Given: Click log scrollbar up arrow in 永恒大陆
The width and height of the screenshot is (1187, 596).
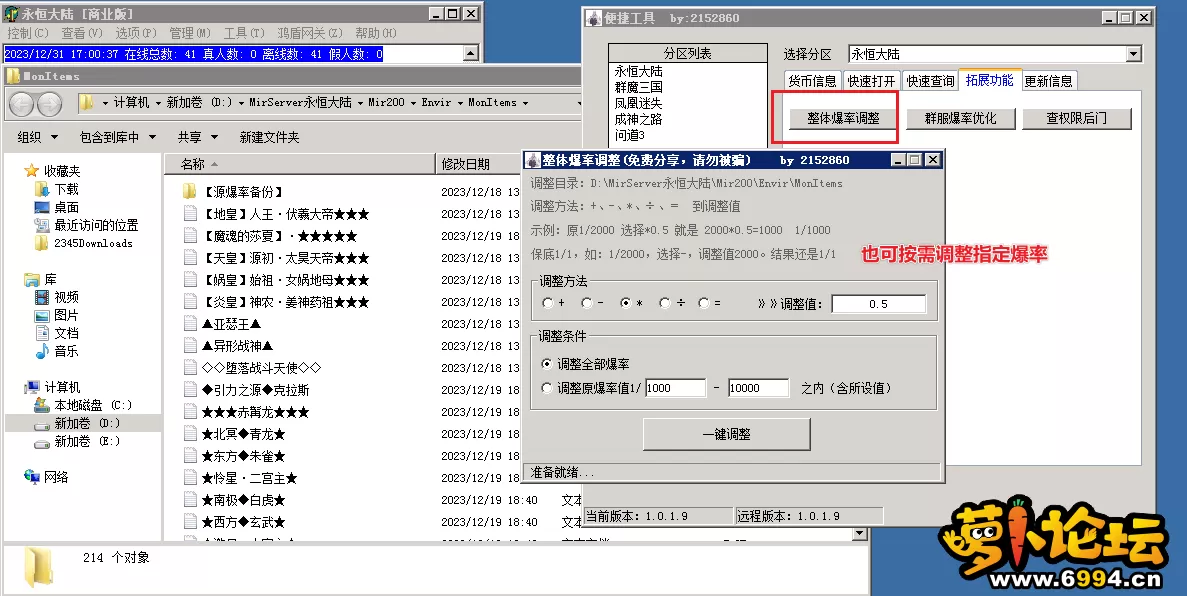Looking at the screenshot, I should pos(471,54).
